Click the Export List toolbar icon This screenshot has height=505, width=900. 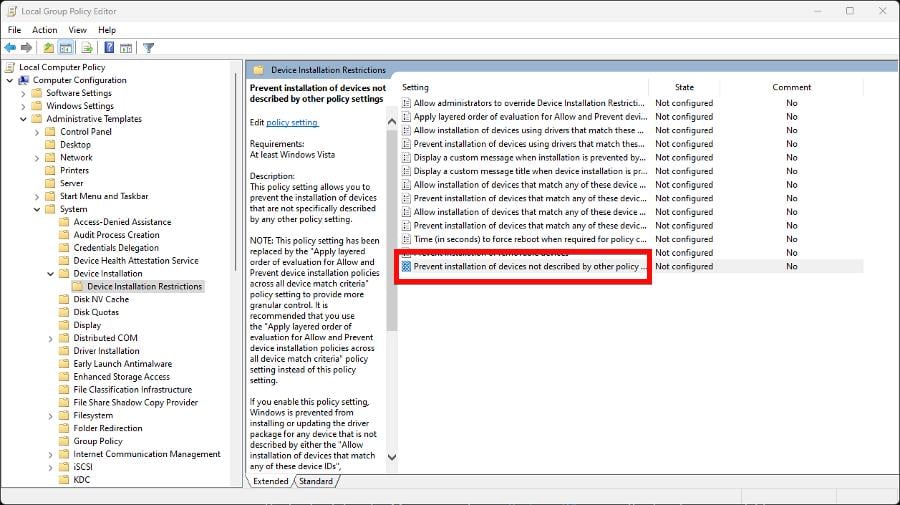(x=87, y=48)
